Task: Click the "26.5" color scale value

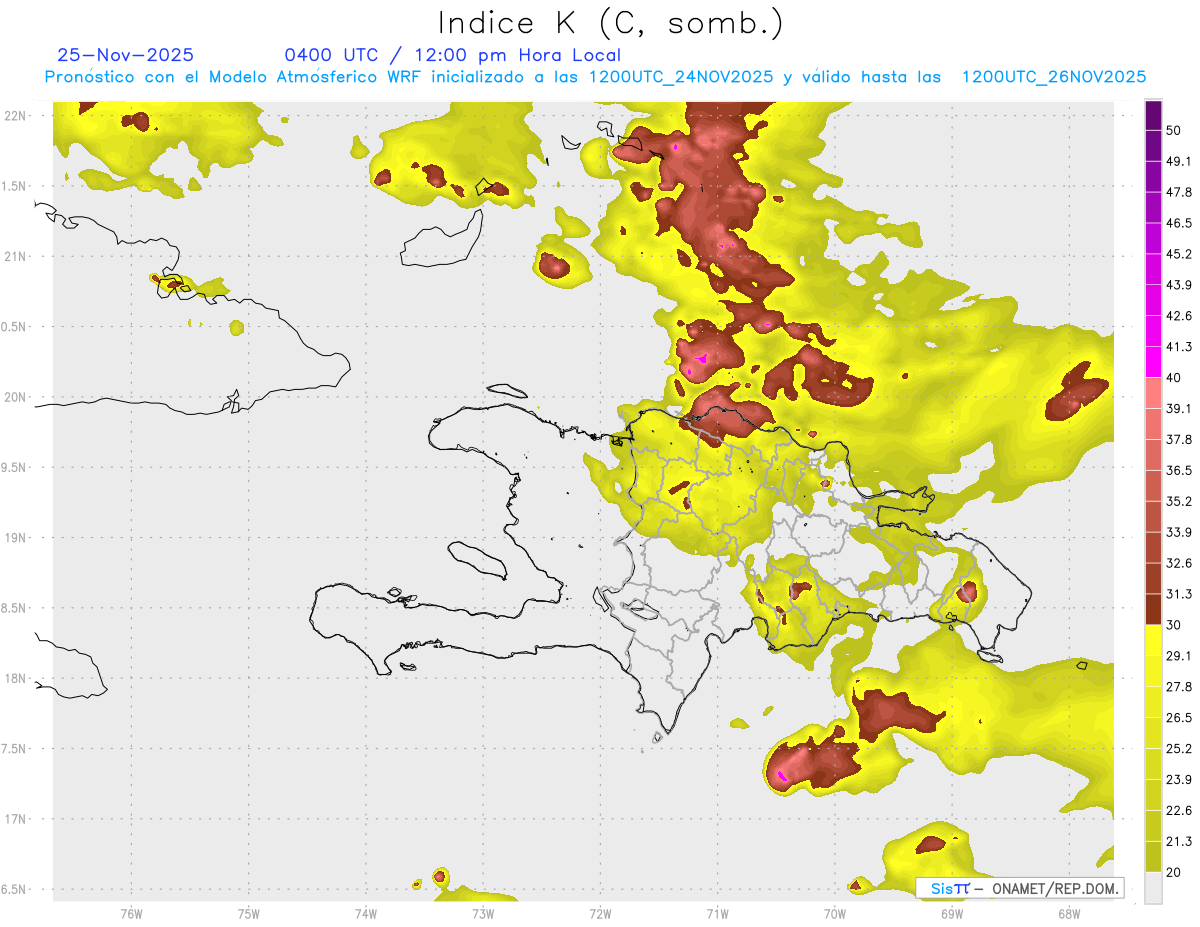Action: (1179, 718)
